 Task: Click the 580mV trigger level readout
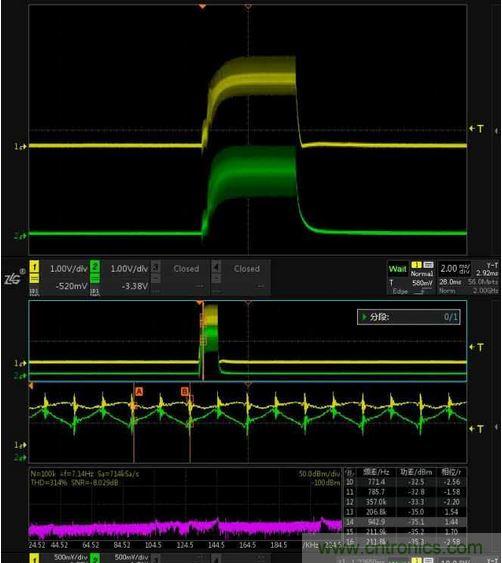[x=422, y=283]
